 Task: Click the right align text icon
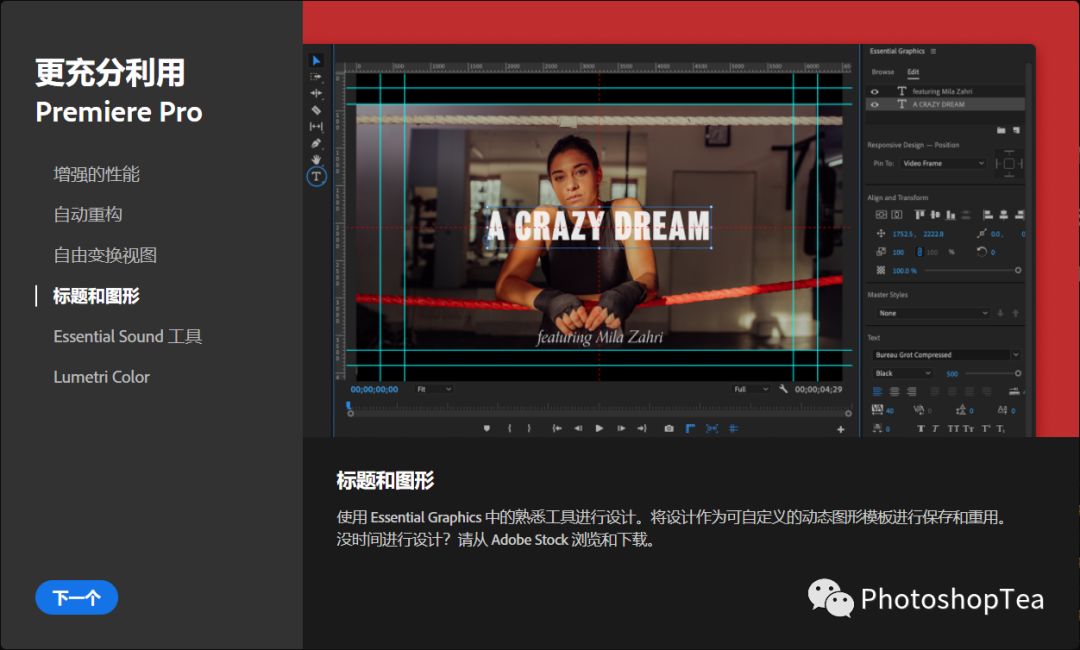pyautogui.click(x=911, y=392)
